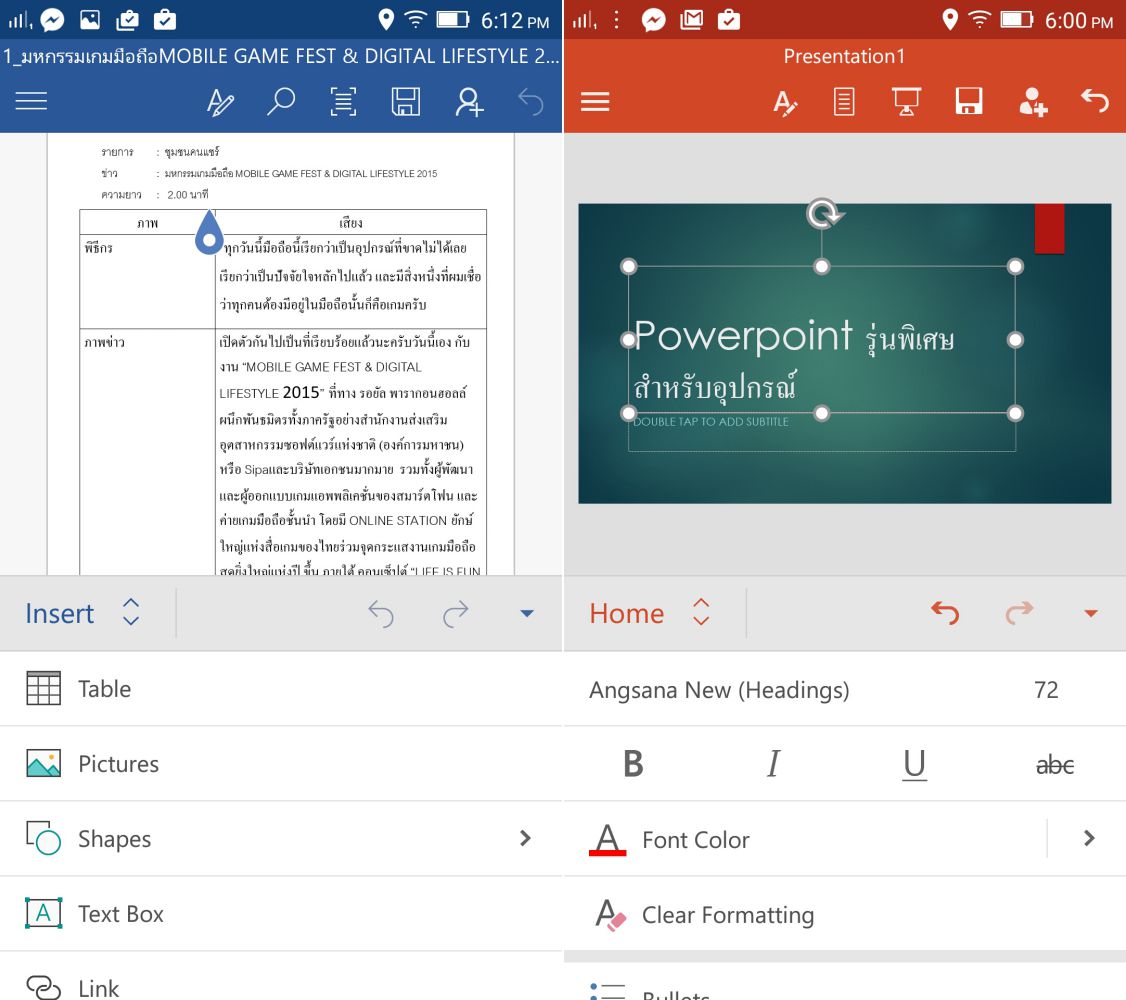
Task: Open Word search magnifier
Action: [x=281, y=101]
